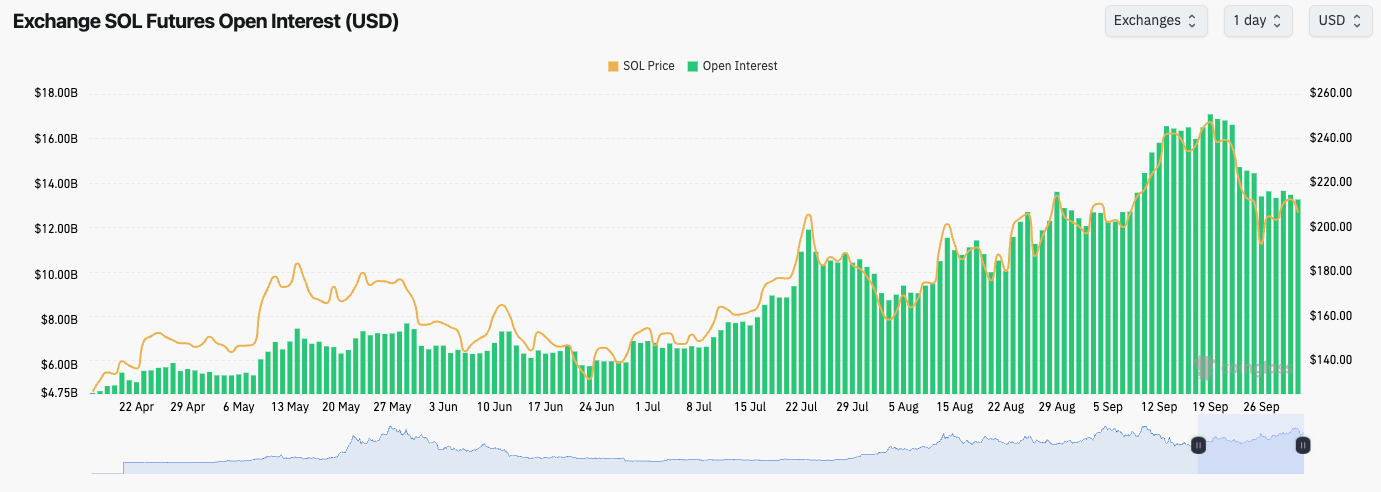Click the 24 Jun date label
This screenshot has width=1381, height=492.
tap(597, 408)
